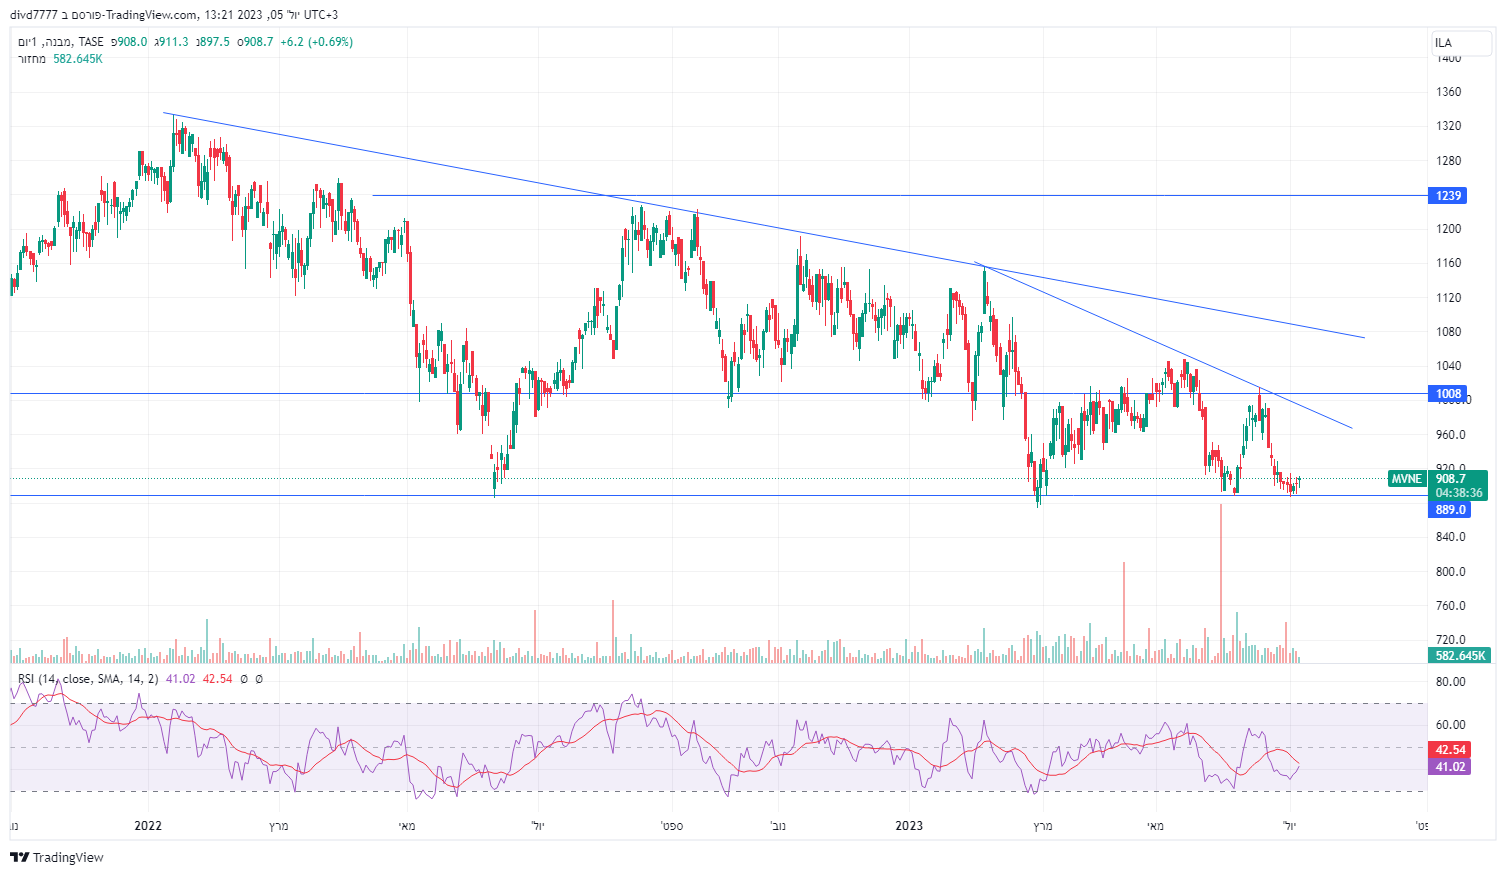Viewport: 1506px width, 875px height.
Task: Click the divd7777 publisher name
Action: pyautogui.click(x=34, y=15)
